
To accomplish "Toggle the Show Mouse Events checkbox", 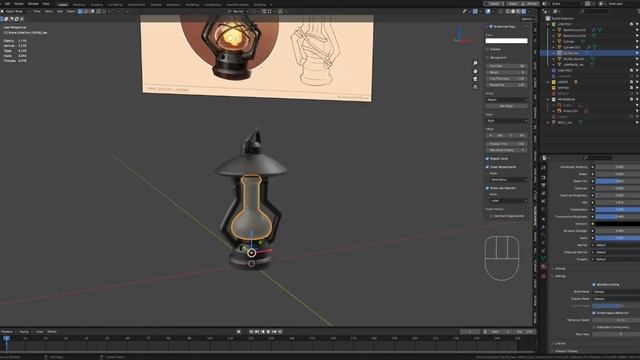I will (487, 167).
